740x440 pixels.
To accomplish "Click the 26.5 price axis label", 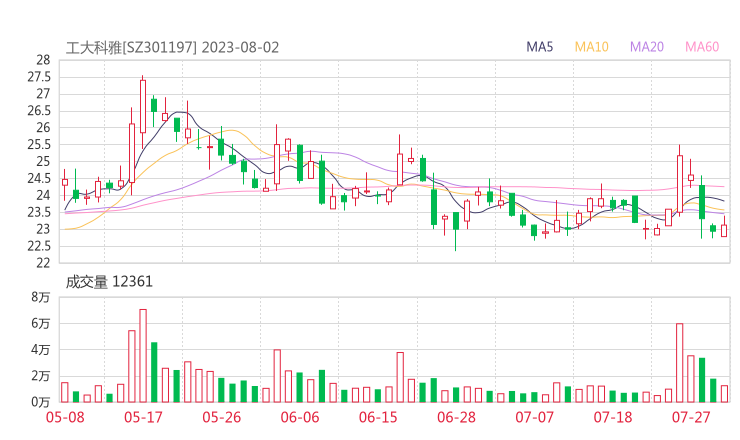I will pyautogui.click(x=39, y=110).
